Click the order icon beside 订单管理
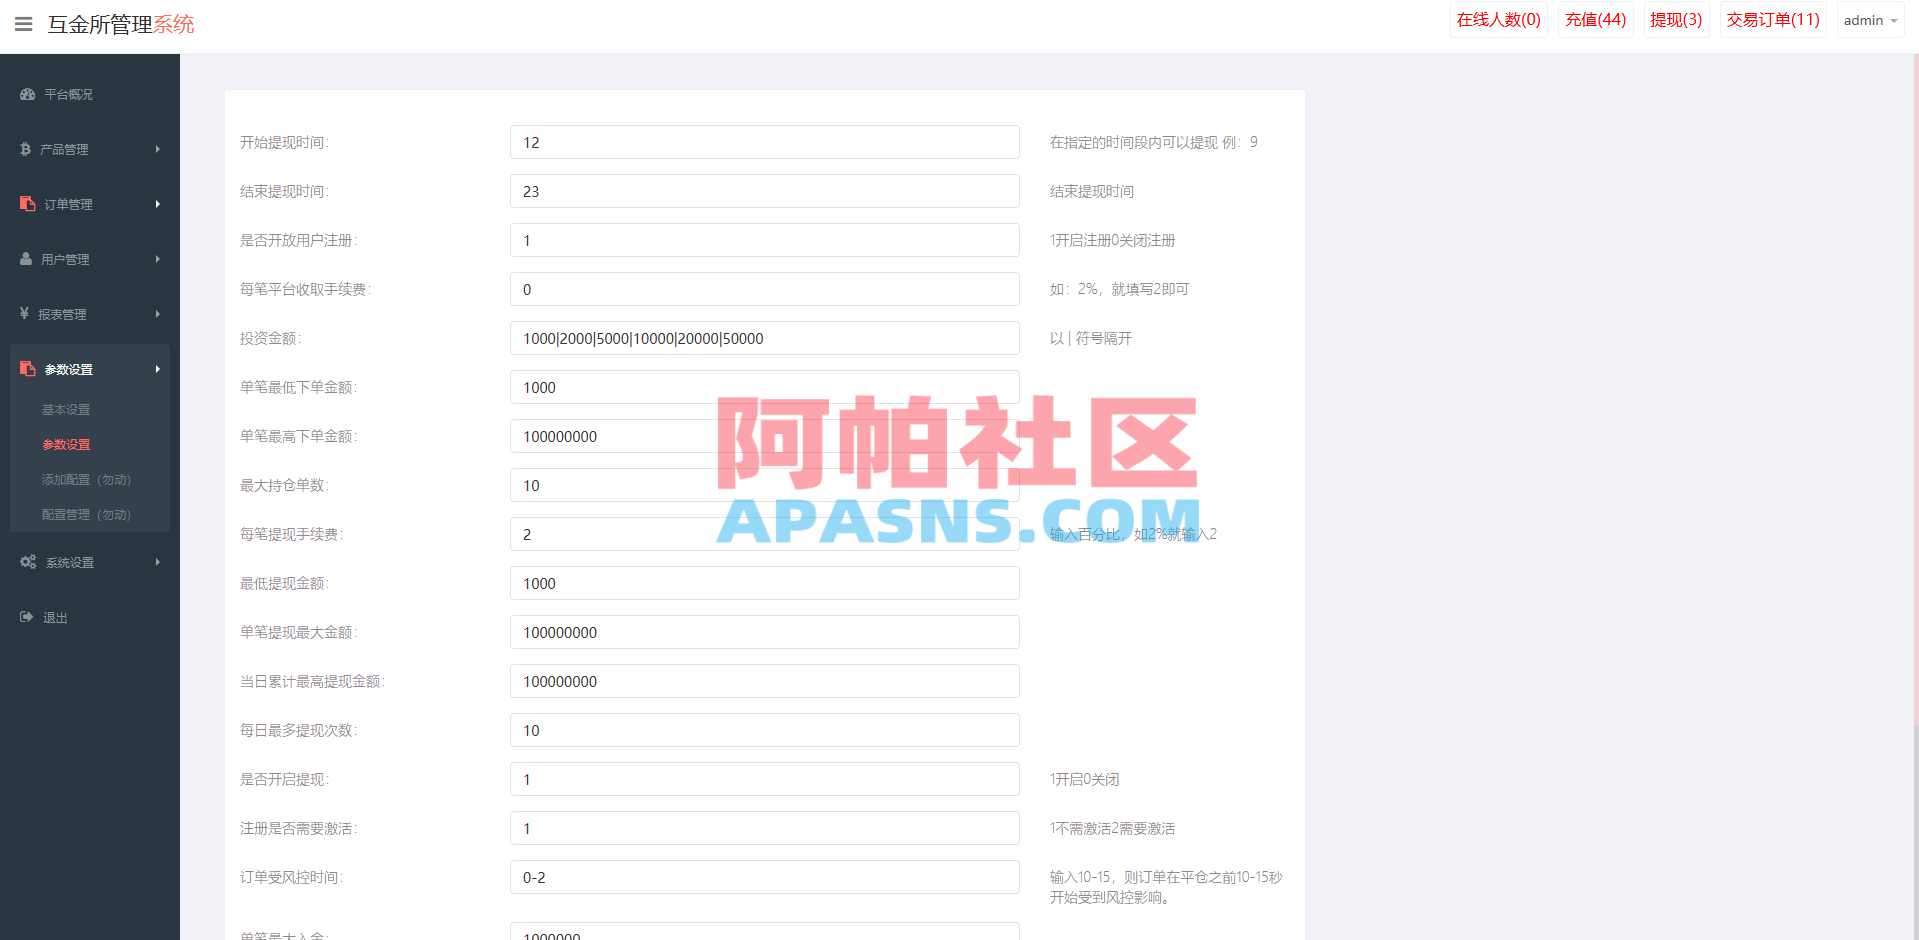This screenshot has height=940, width=1919. (x=26, y=203)
